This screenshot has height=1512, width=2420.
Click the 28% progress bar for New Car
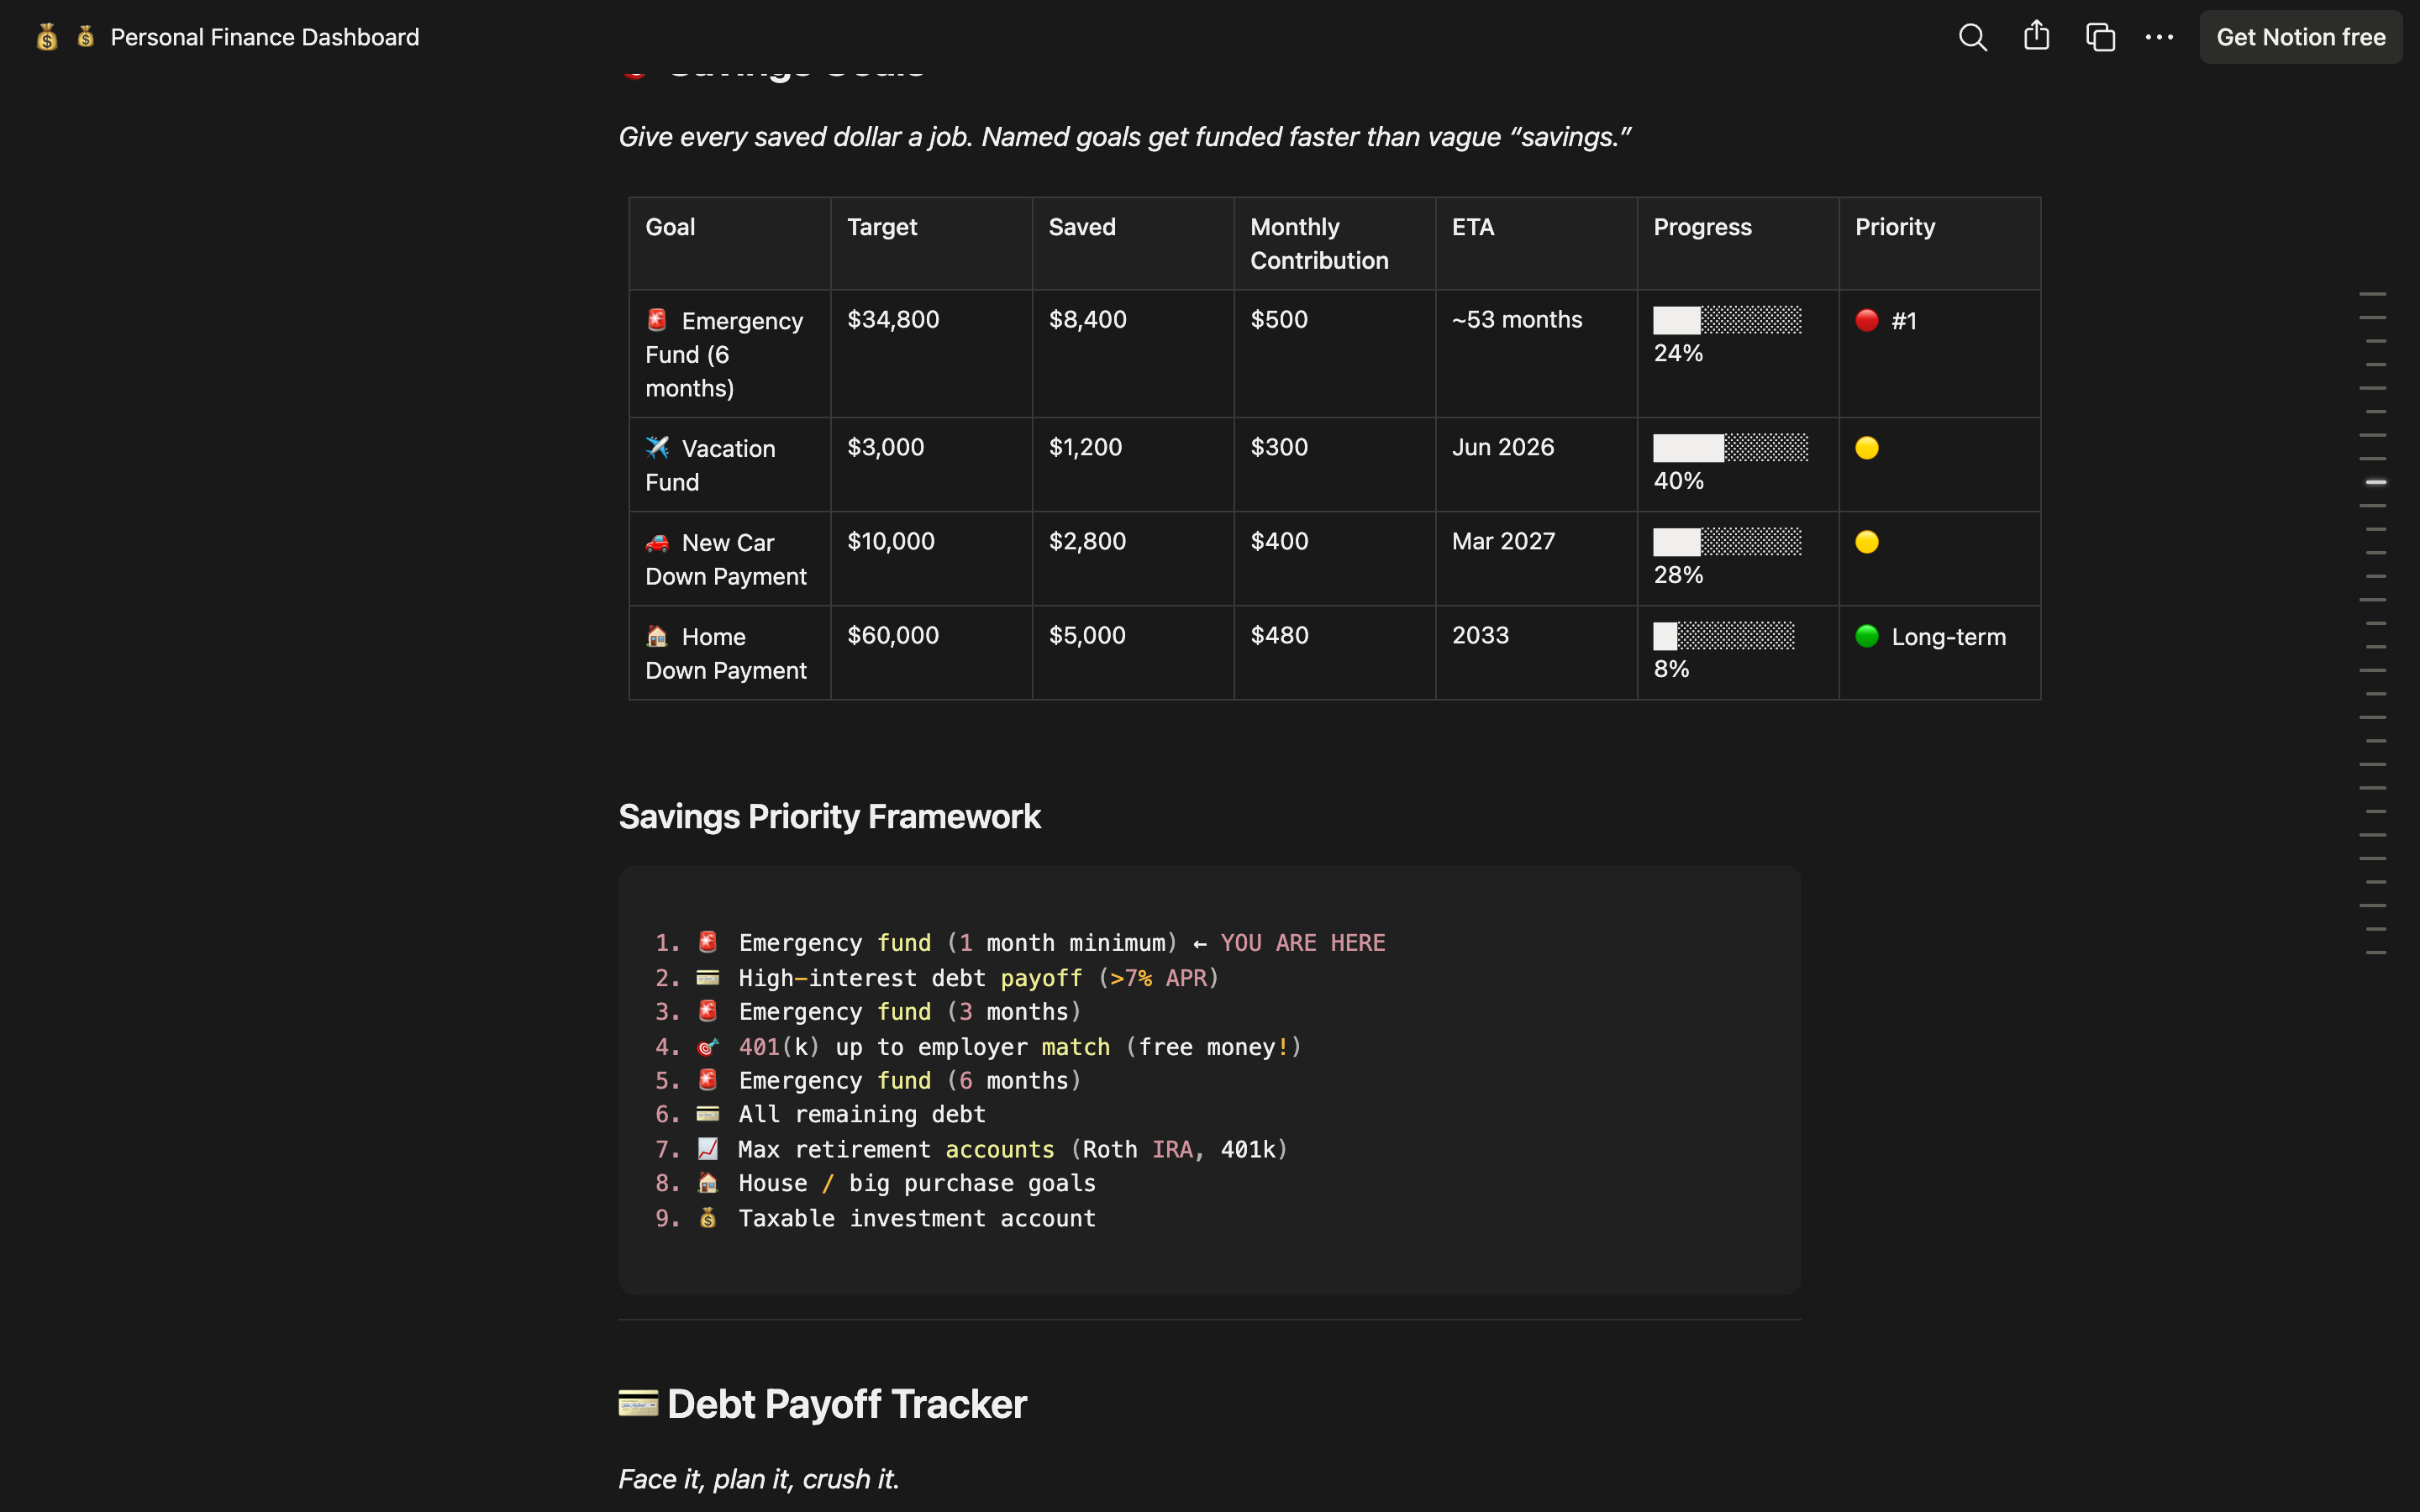[x=1727, y=542]
